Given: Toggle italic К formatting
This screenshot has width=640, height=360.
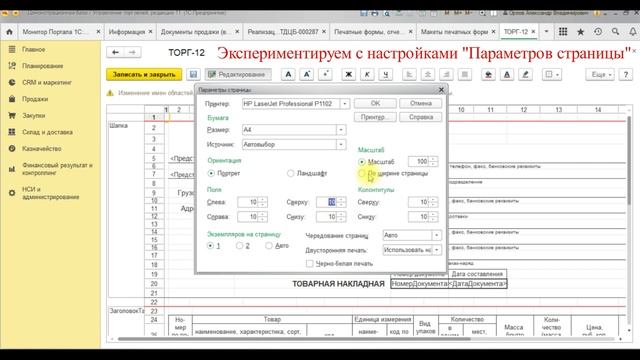Looking at the screenshot, I should pos(367,74).
